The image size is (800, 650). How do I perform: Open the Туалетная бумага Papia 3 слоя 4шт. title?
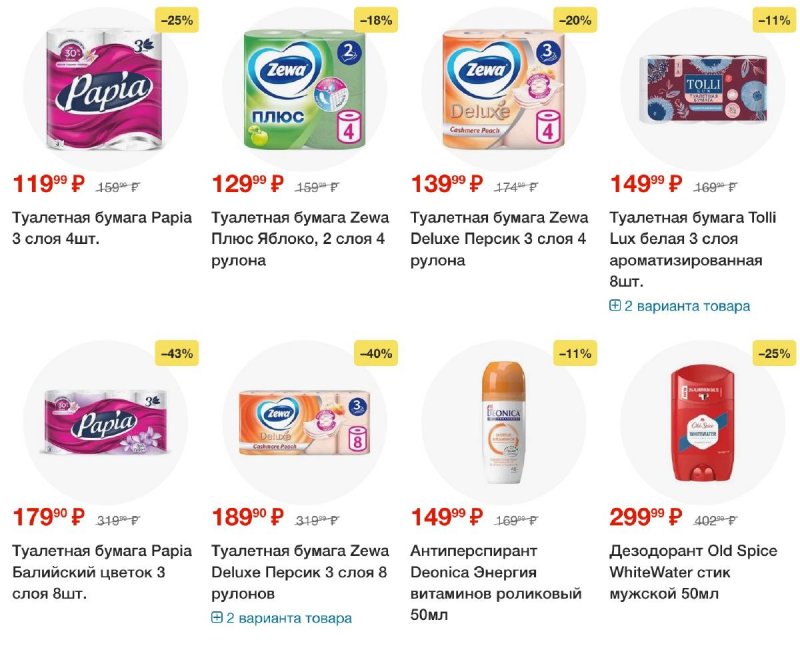[102, 228]
